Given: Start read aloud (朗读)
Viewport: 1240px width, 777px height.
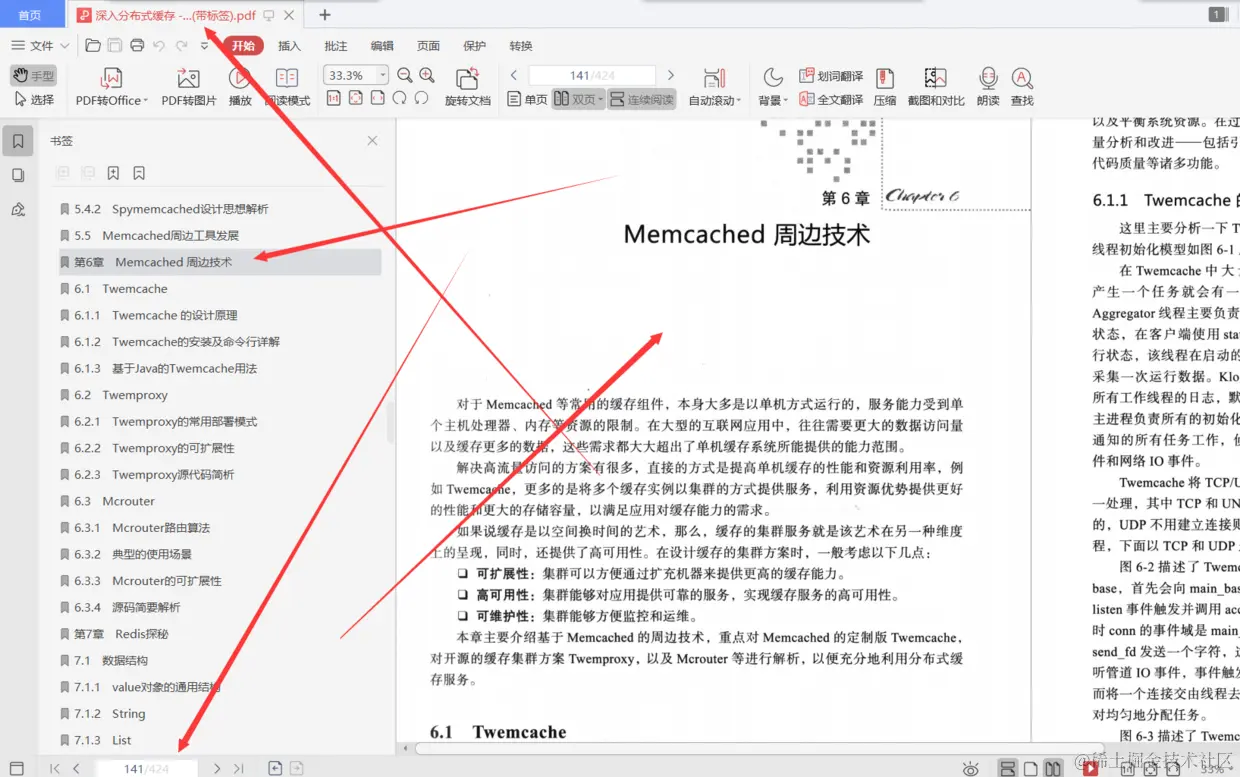Looking at the screenshot, I should click(x=988, y=87).
